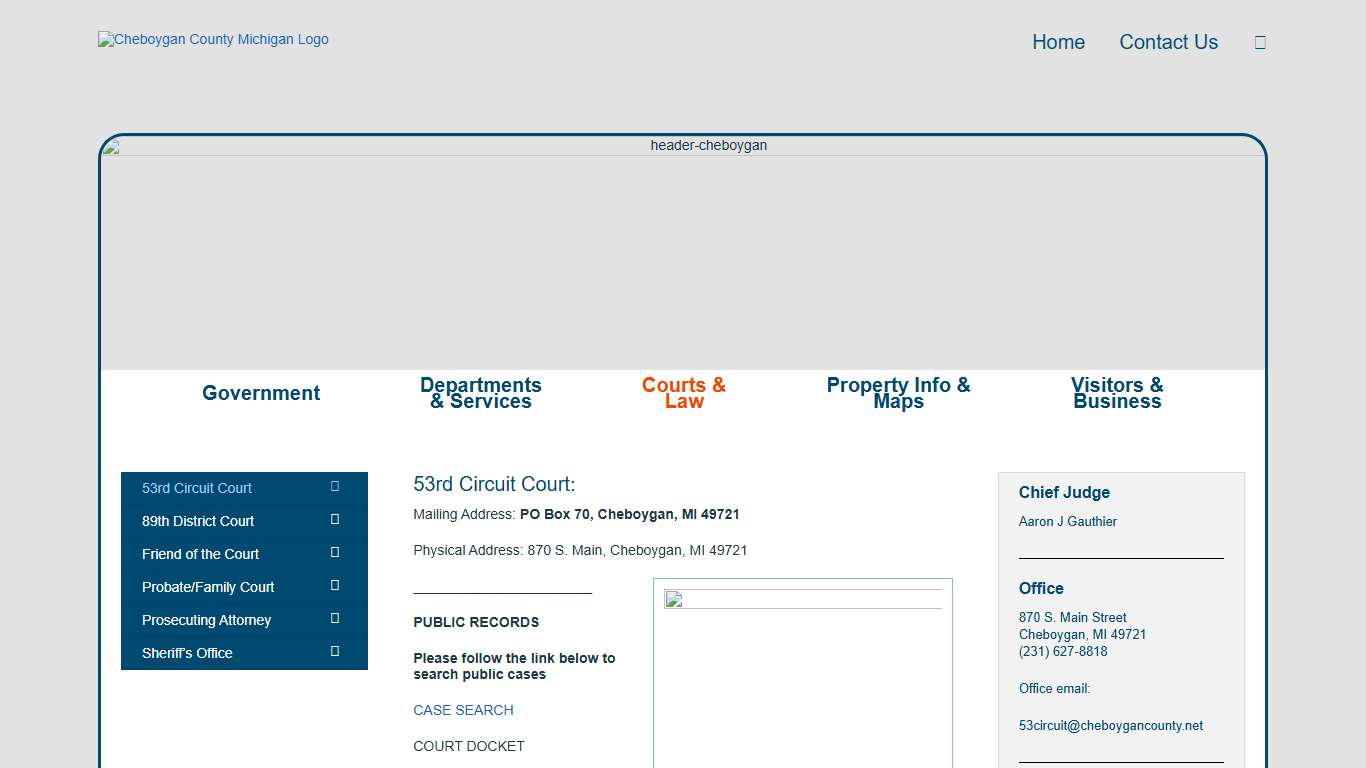Open Property Info & Maps menu

(x=898, y=393)
